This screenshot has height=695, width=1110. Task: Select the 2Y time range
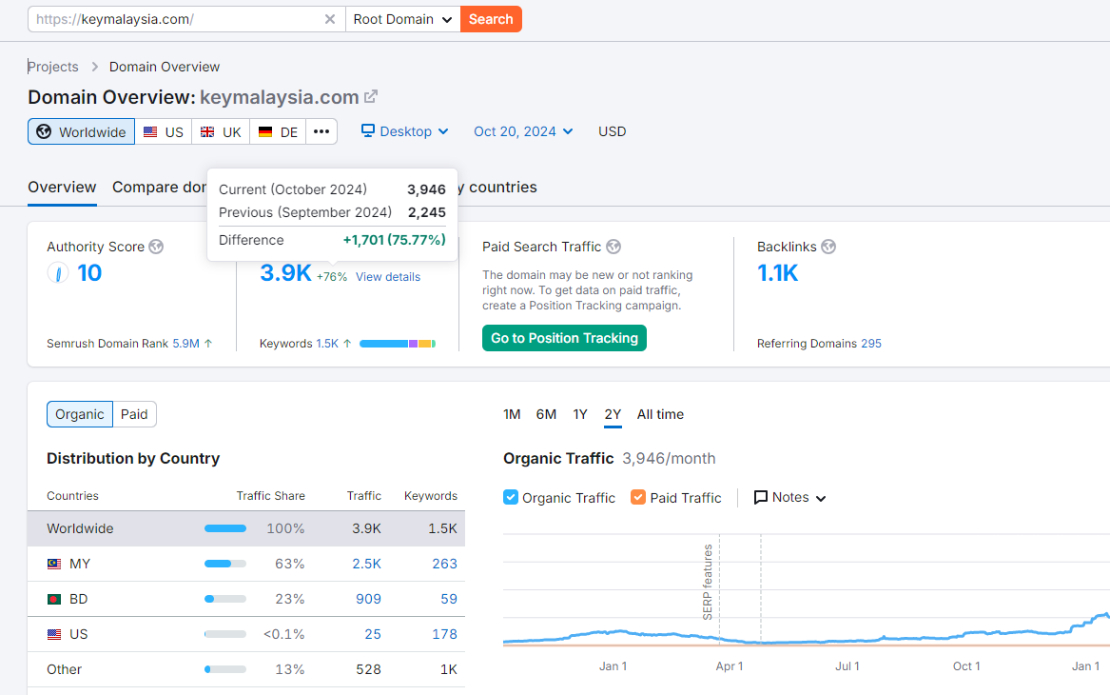(x=613, y=414)
